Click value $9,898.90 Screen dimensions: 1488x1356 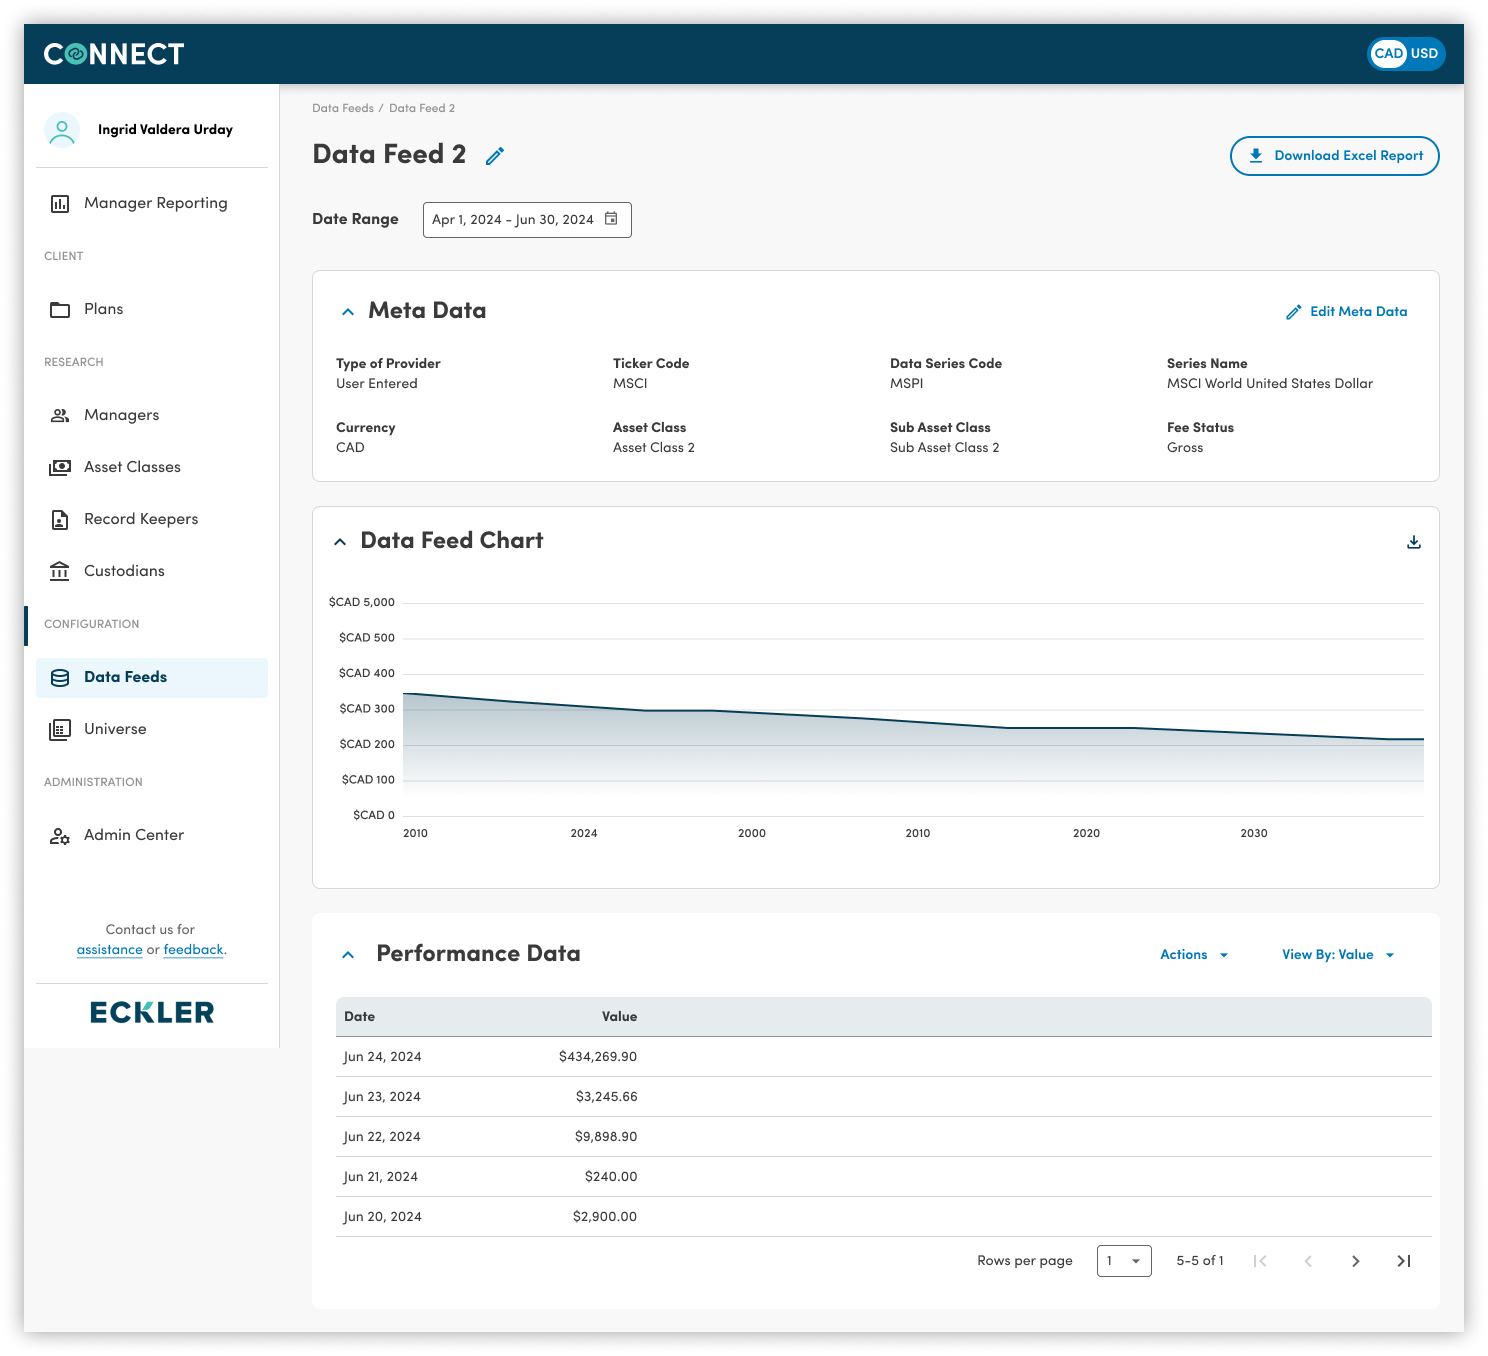click(606, 1137)
